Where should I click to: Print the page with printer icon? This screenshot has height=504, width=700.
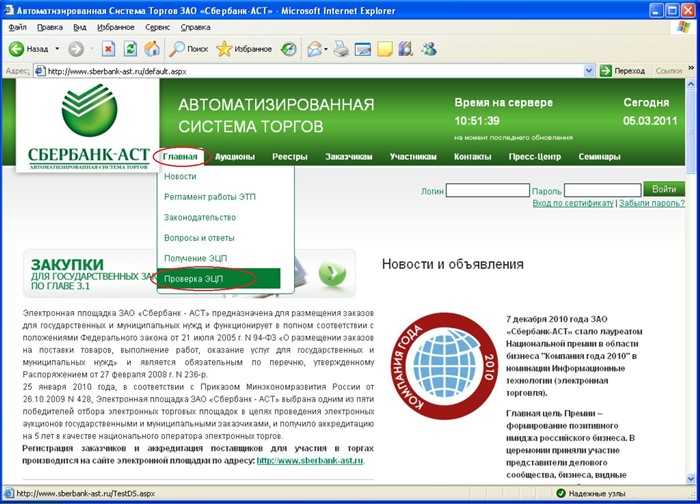tap(341, 49)
